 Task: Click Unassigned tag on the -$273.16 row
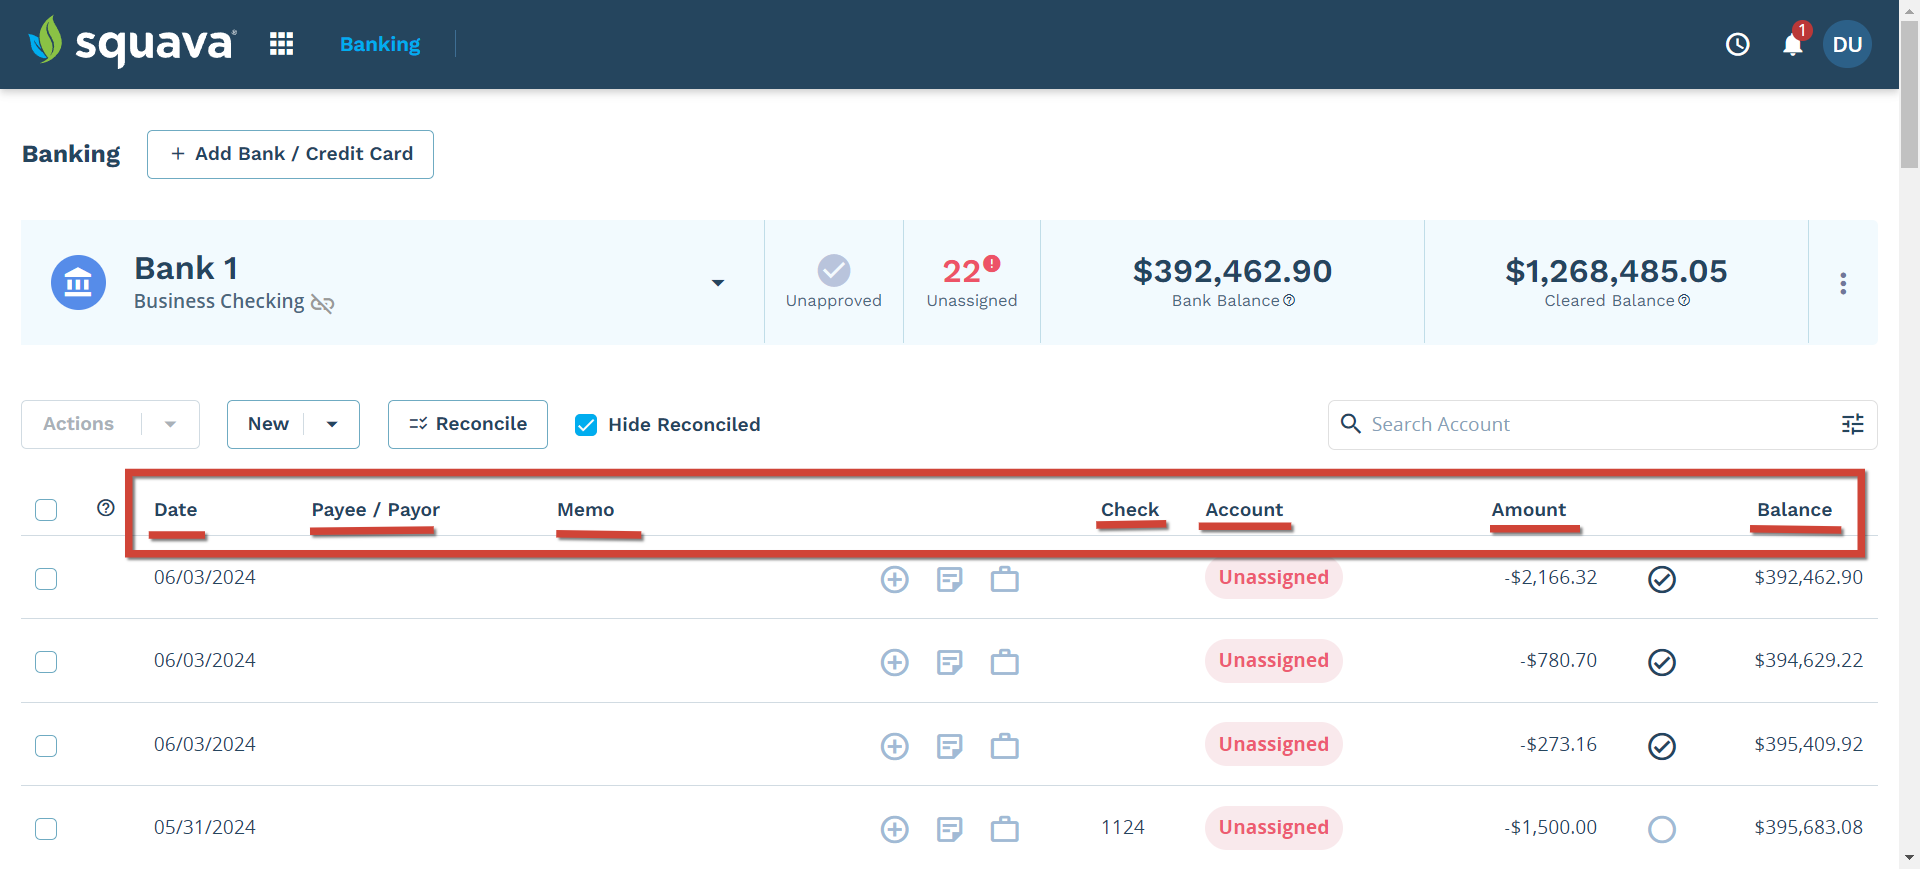(1273, 744)
